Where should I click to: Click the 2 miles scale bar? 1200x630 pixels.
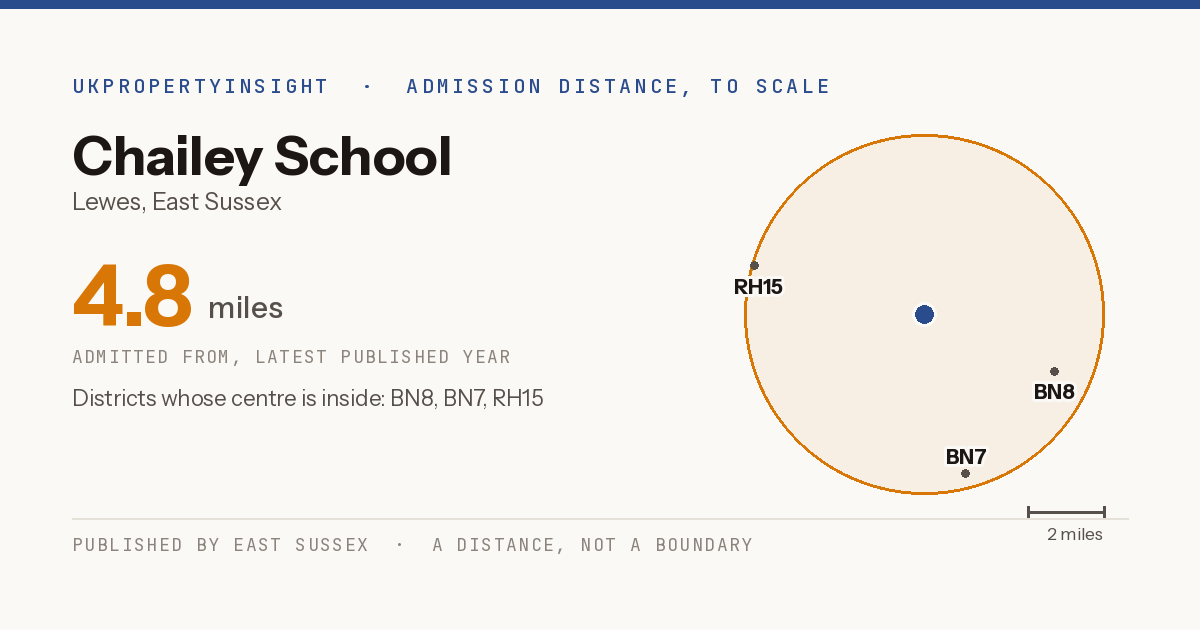(1066, 512)
